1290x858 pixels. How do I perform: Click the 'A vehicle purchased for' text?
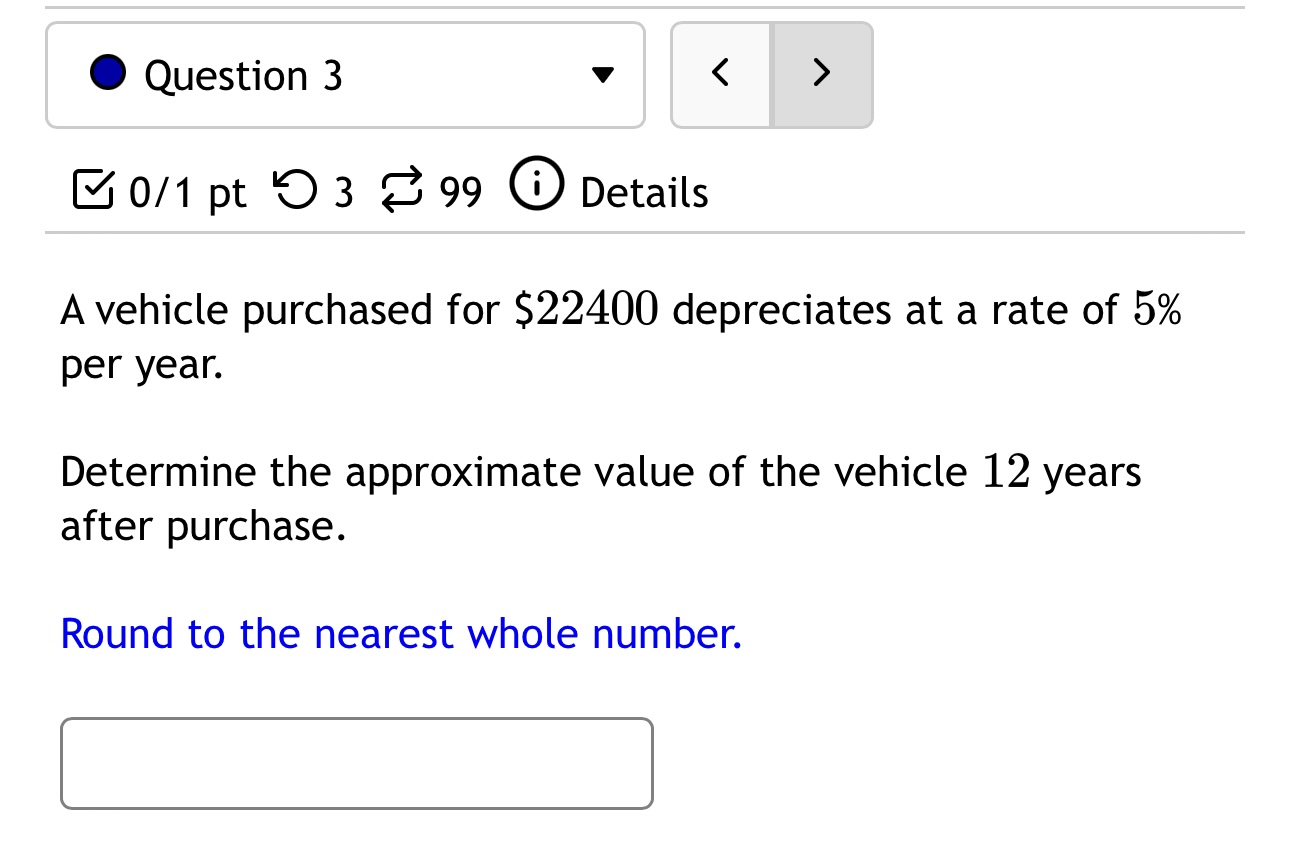pyautogui.click(x=279, y=310)
